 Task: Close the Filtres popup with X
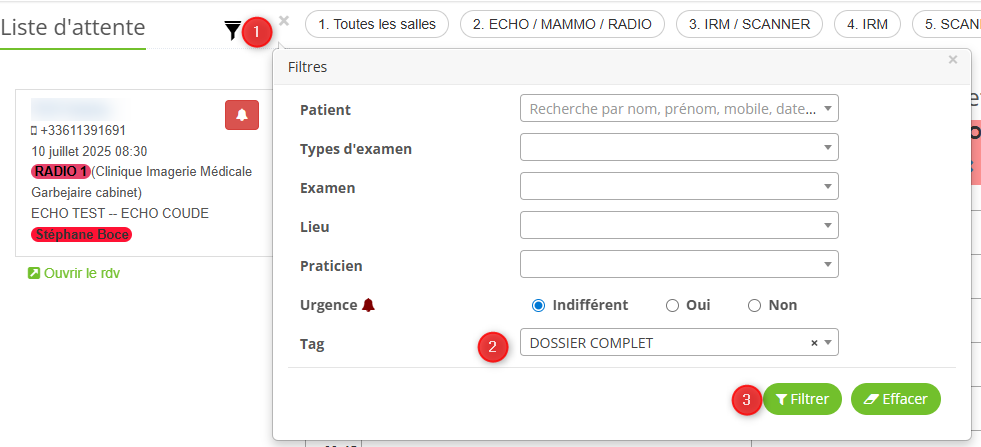click(953, 60)
